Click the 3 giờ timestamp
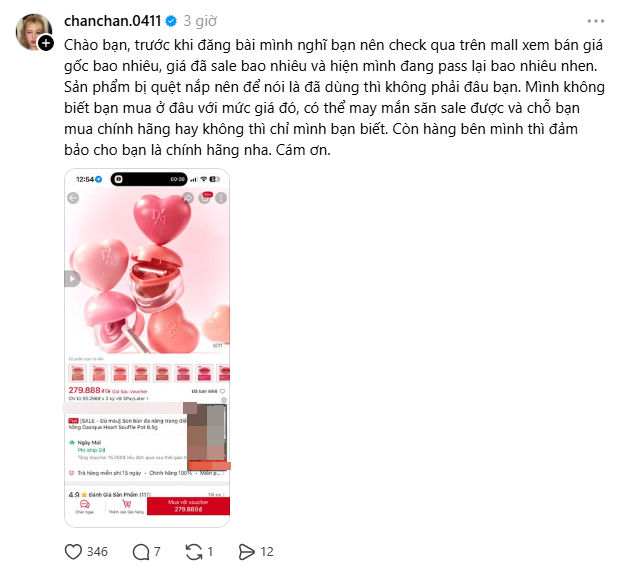This screenshot has height=578, width=624. (200, 21)
